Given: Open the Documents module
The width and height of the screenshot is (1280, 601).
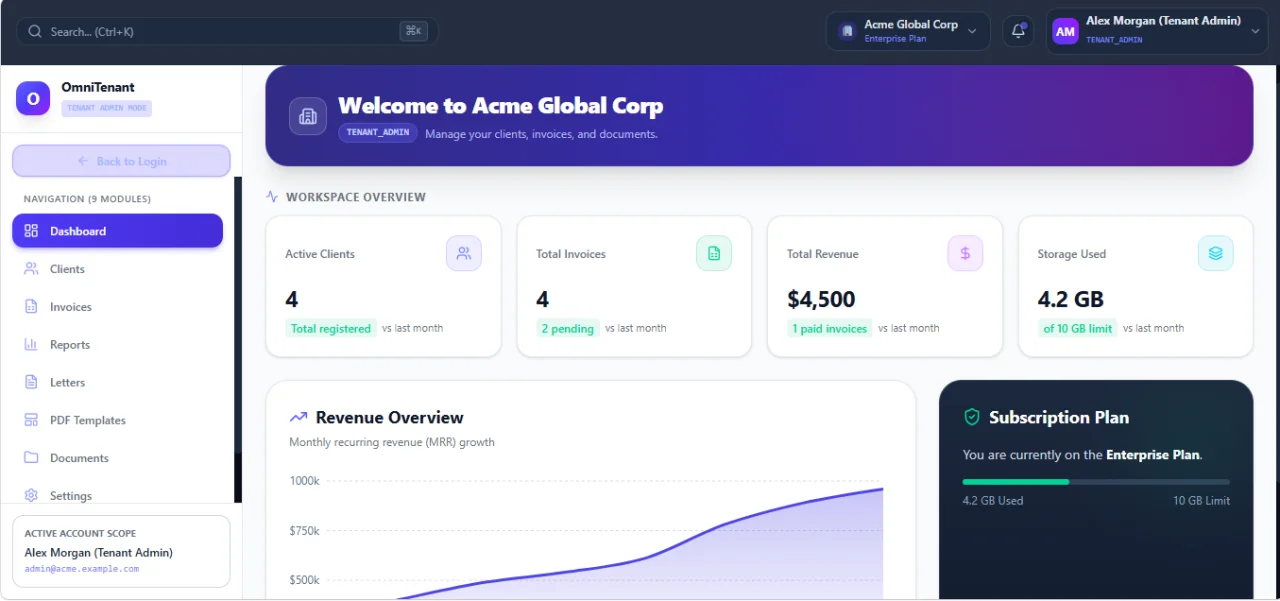Looking at the screenshot, I should coord(117,458).
